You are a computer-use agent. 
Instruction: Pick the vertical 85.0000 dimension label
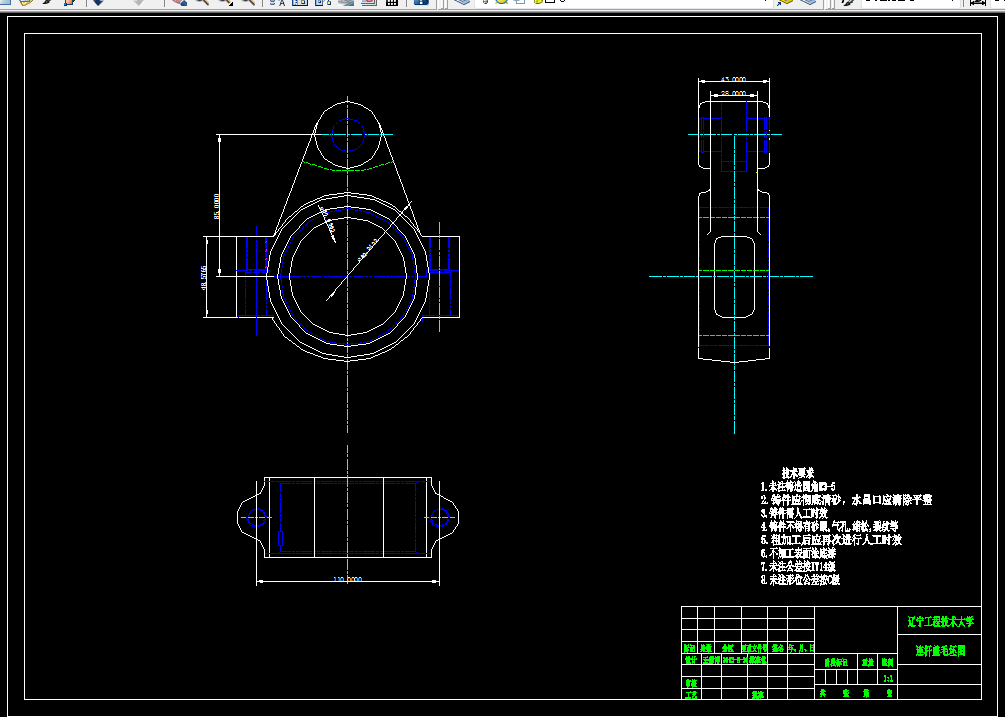click(x=217, y=206)
